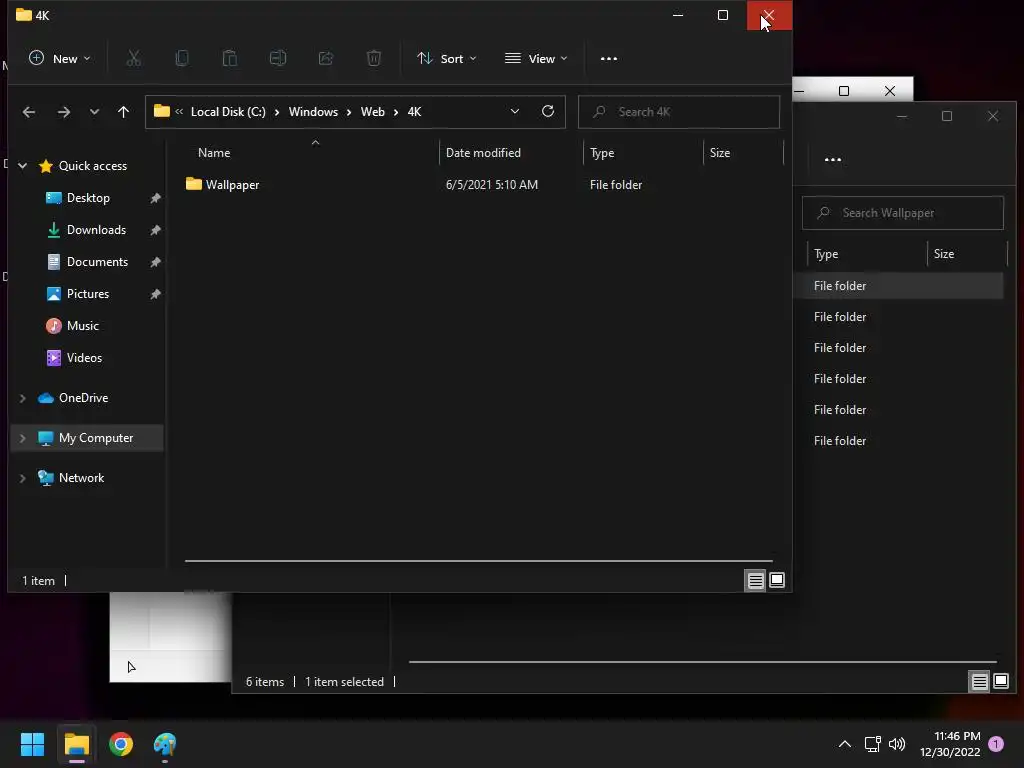This screenshot has height=768, width=1024.
Task: Sort by Date modified column header
Action: pos(483,153)
